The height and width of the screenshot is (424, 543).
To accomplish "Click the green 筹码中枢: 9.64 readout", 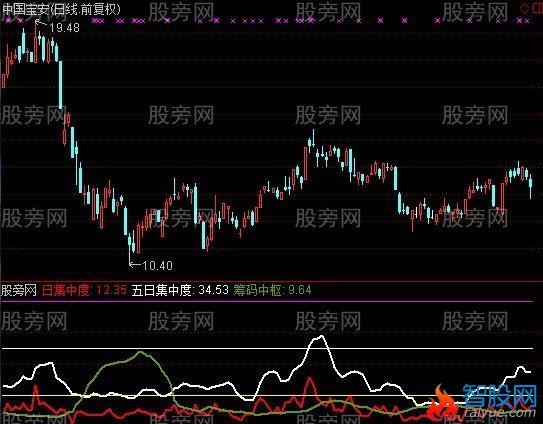I will coord(272,290).
